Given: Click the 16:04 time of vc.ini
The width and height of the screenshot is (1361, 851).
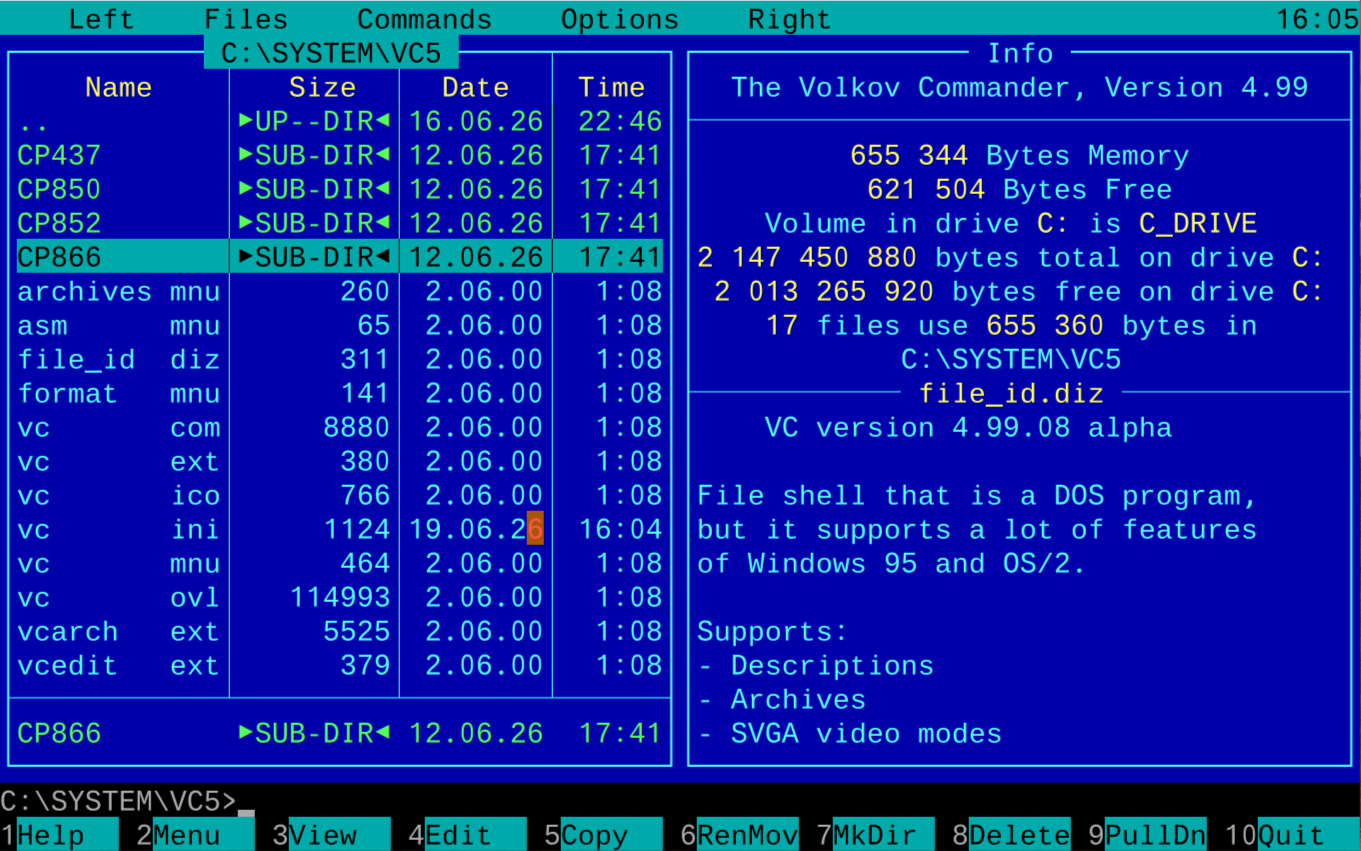Looking at the screenshot, I should [620, 530].
